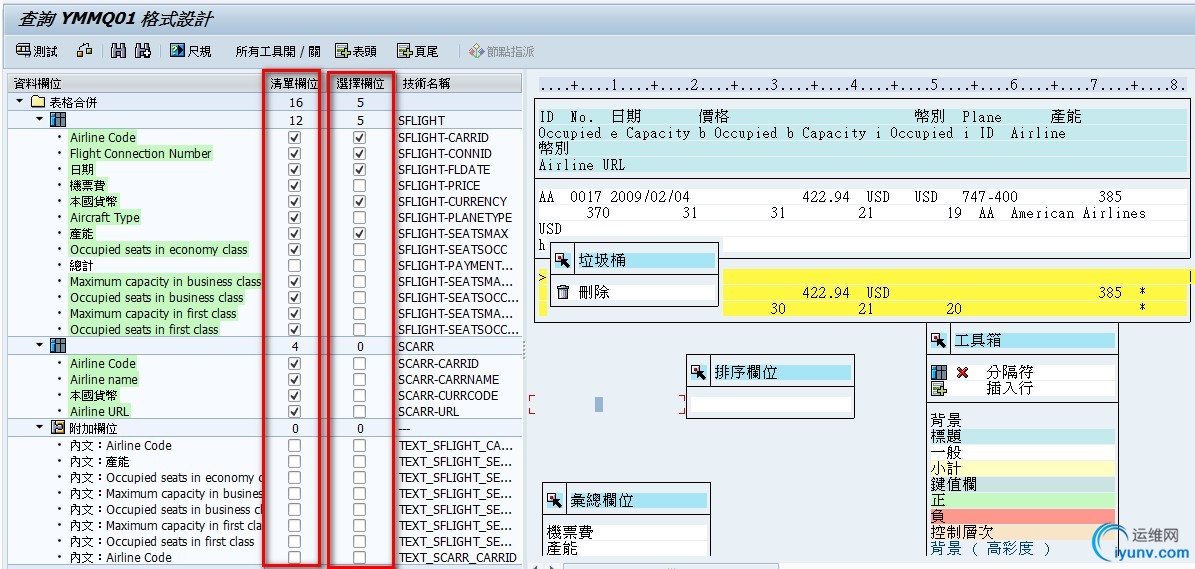Uncheck 清單欄位 for SCARR-URL
1195x569 pixels.
click(x=295, y=411)
